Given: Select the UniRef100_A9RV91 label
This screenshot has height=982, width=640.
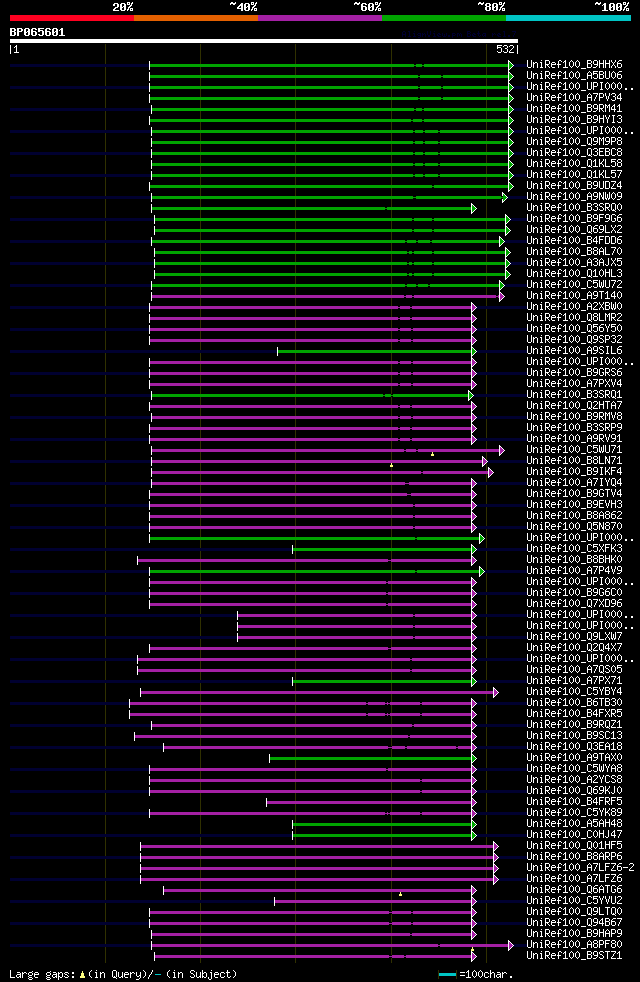Looking at the screenshot, I should [x=574, y=438].
